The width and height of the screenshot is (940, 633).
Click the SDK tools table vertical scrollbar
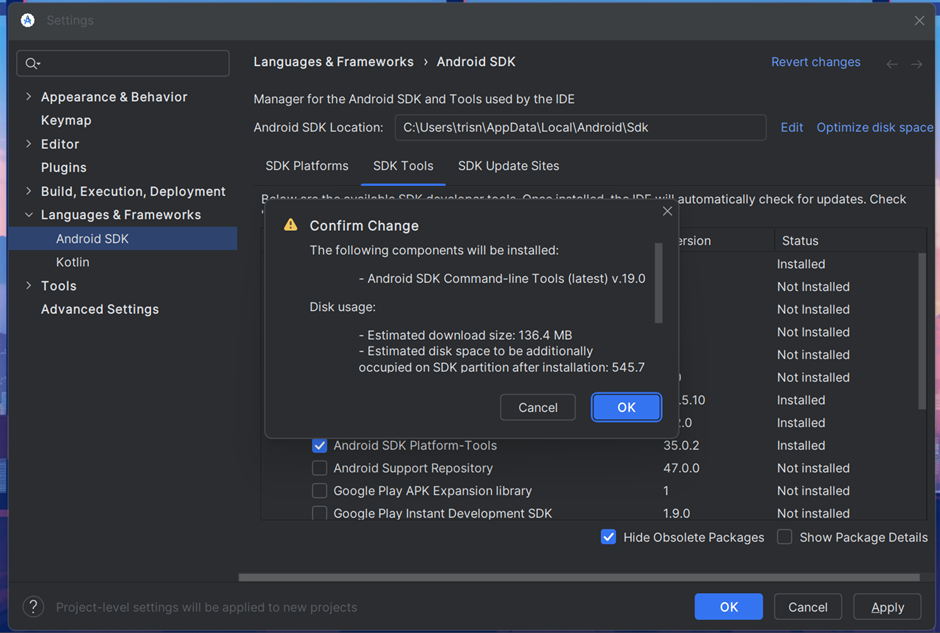[922, 331]
